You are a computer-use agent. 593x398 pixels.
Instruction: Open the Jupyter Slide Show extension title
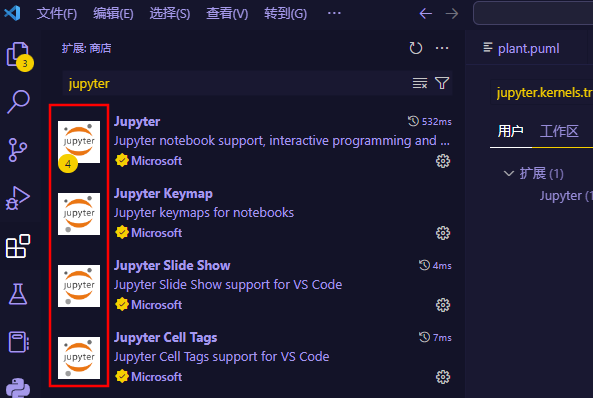tap(172, 266)
